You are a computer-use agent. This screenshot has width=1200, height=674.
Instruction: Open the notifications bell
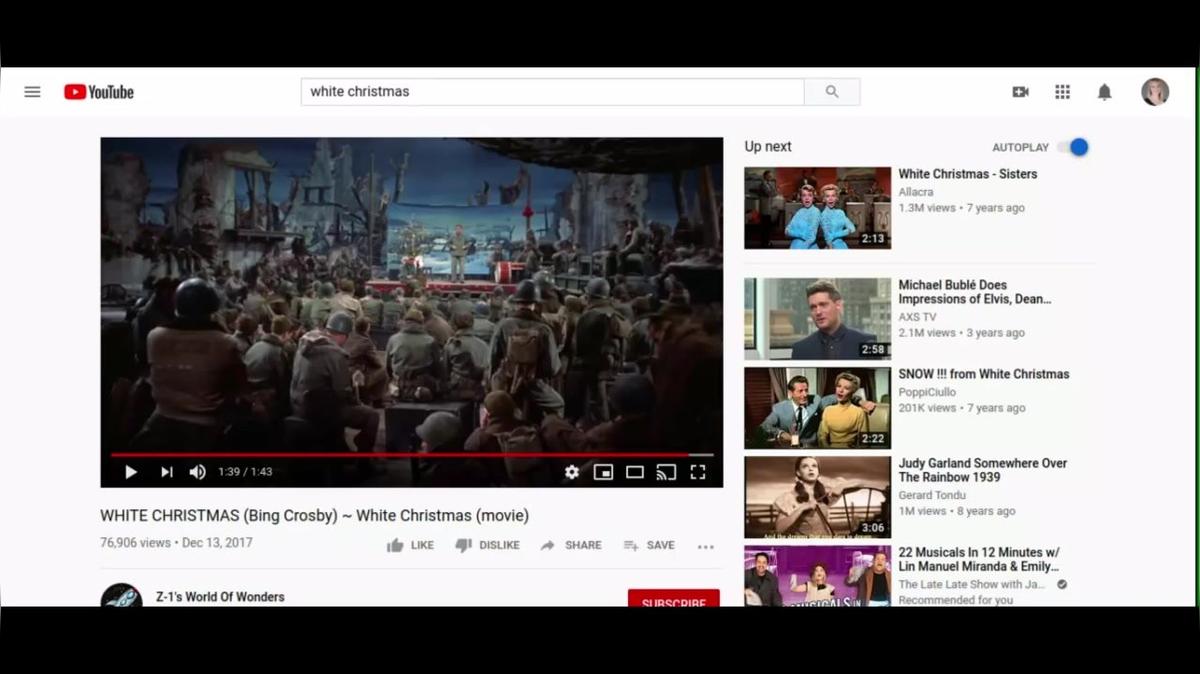click(1104, 92)
